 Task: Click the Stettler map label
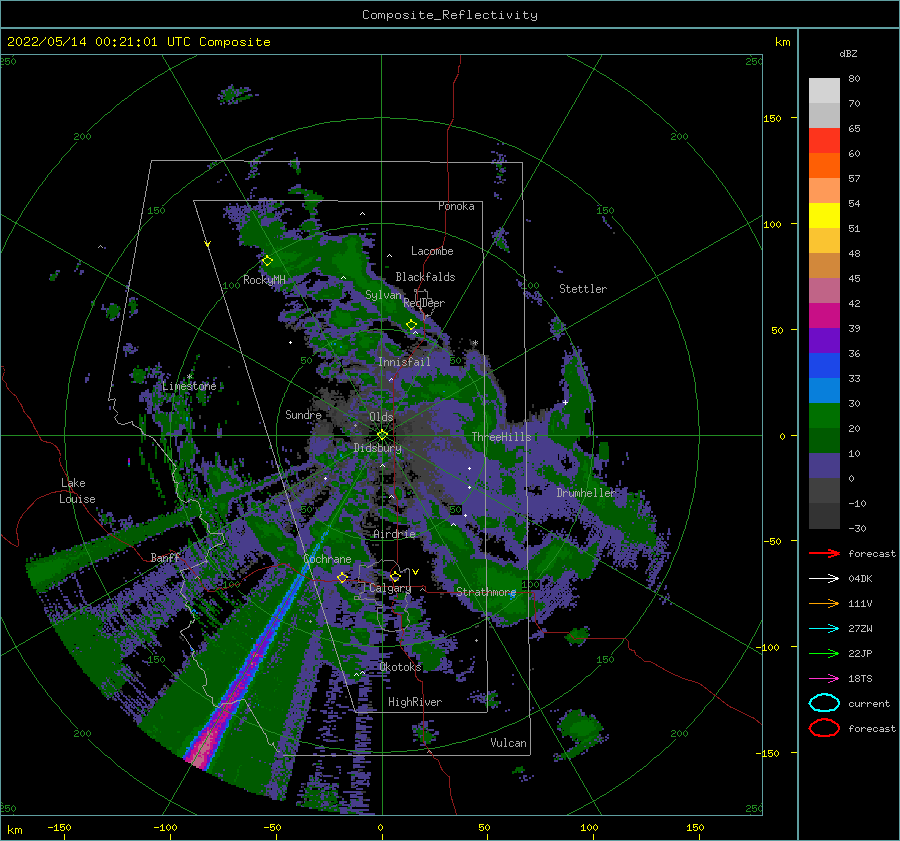point(583,289)
